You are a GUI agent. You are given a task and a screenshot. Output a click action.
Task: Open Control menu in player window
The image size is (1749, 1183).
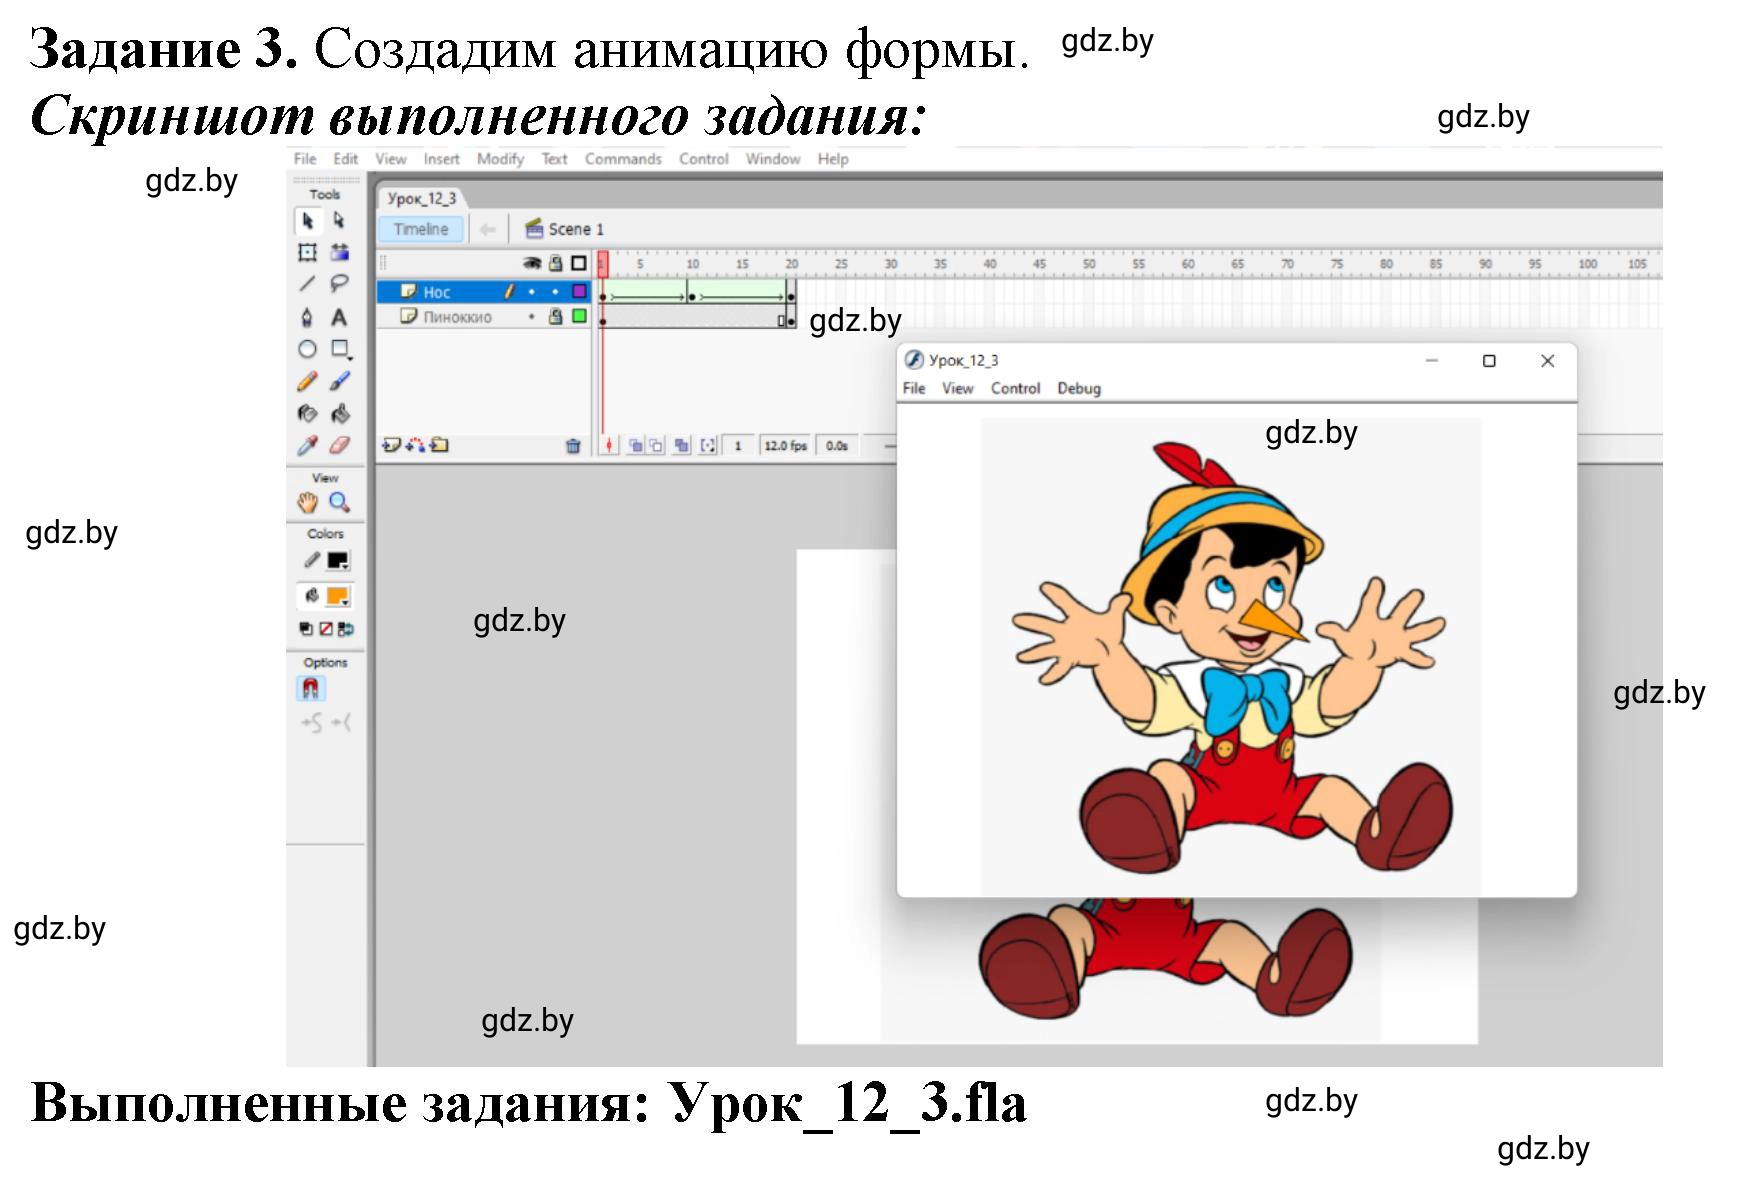pyautogui.click(x=1015, y=388)
